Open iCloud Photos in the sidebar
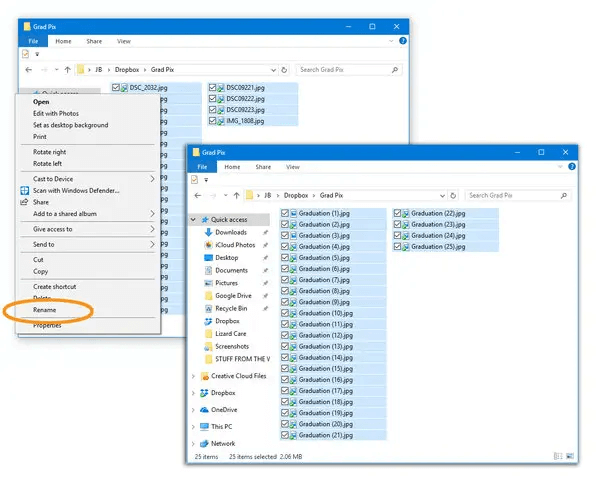This screenshot has height=488, width=600. pos(234,245)
